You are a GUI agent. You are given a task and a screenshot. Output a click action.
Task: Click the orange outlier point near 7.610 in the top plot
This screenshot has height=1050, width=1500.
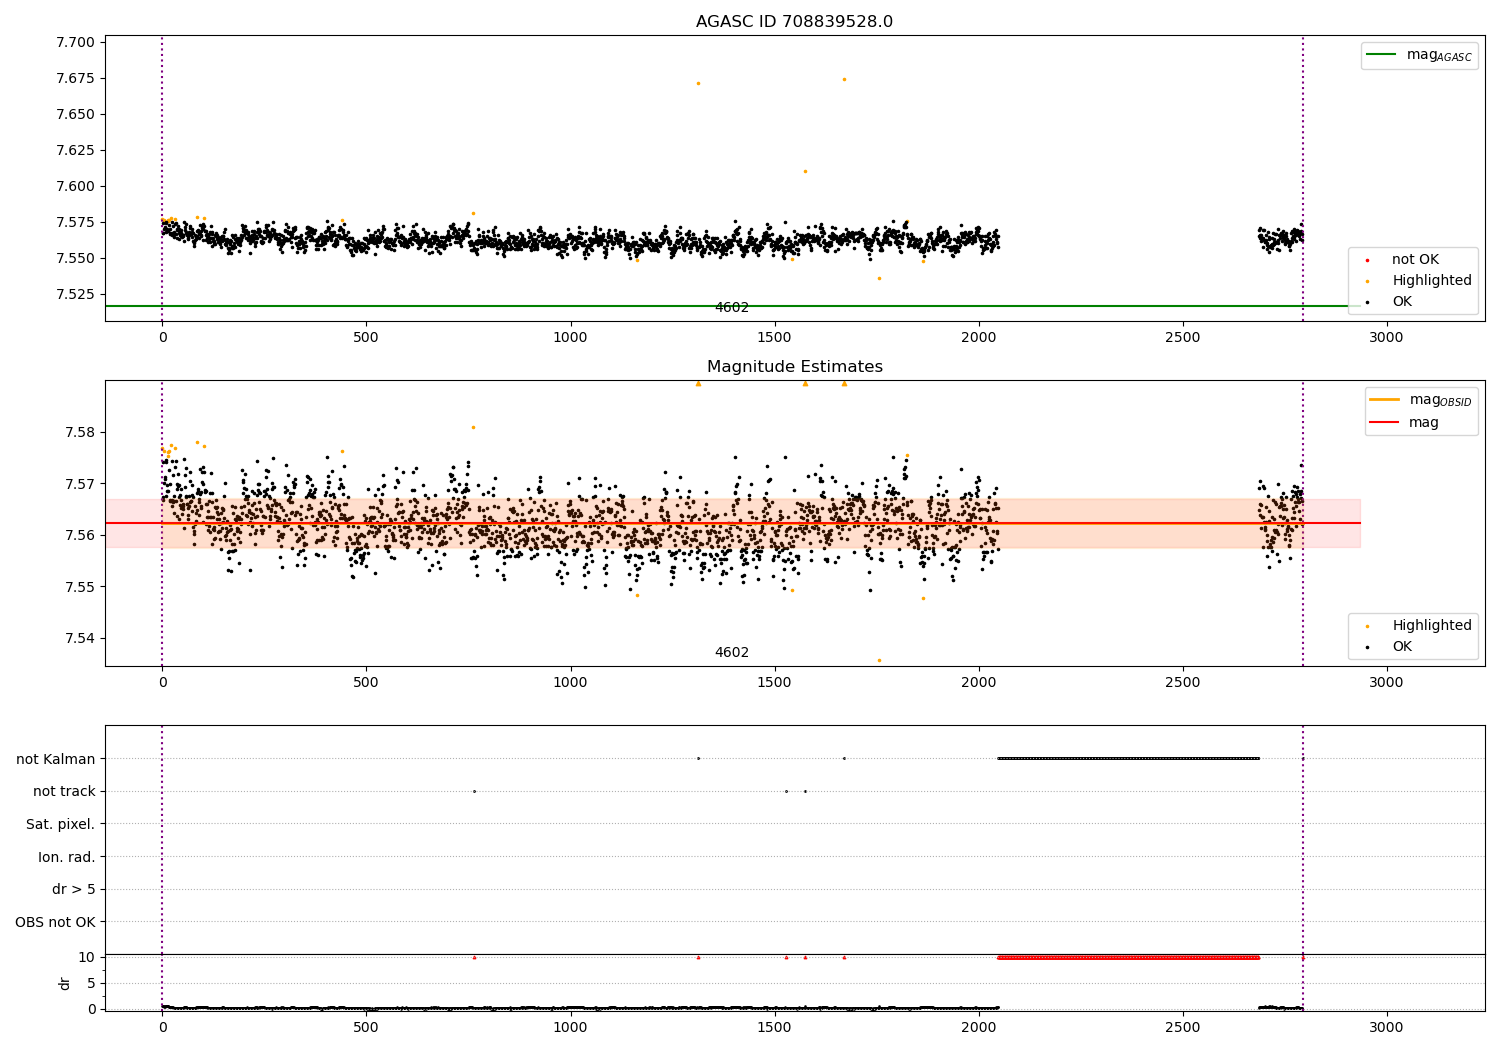tap(805, 171)
